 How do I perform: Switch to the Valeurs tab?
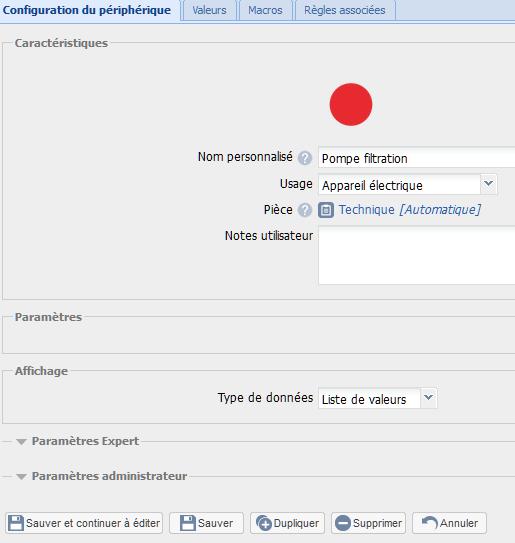point(209,10)
